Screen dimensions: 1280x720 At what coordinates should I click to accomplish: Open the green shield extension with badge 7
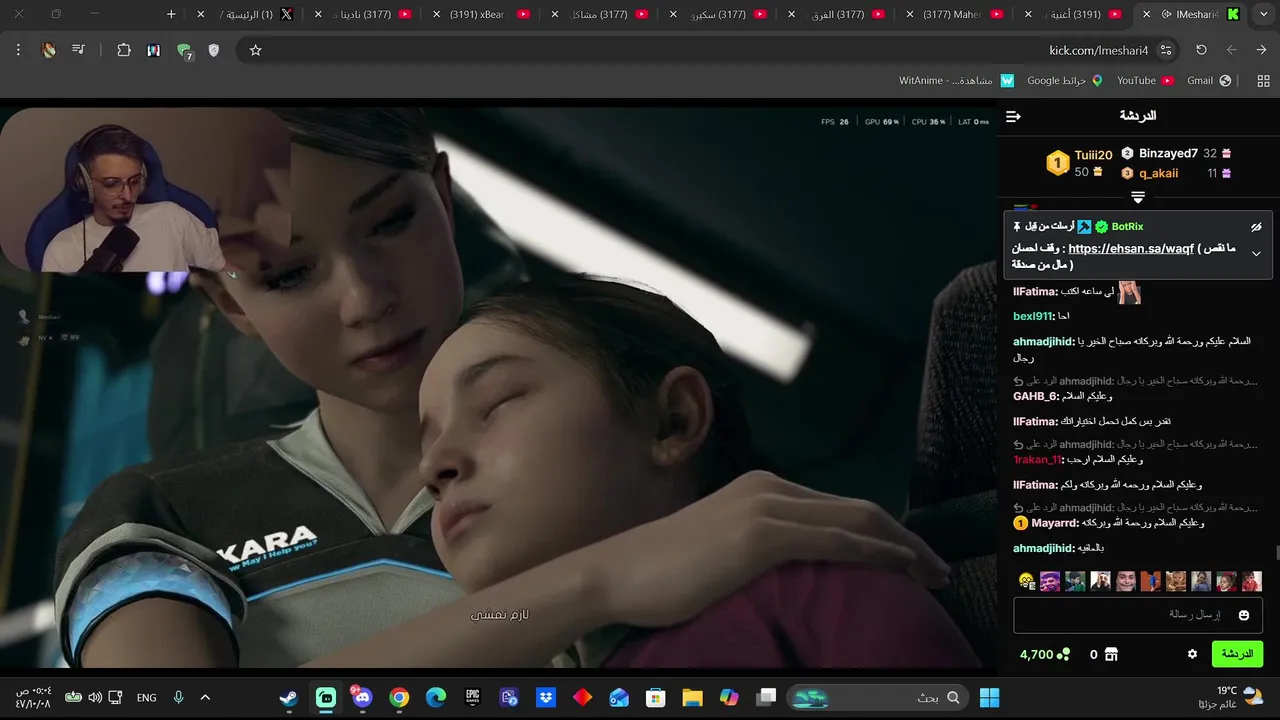(184, 51)
